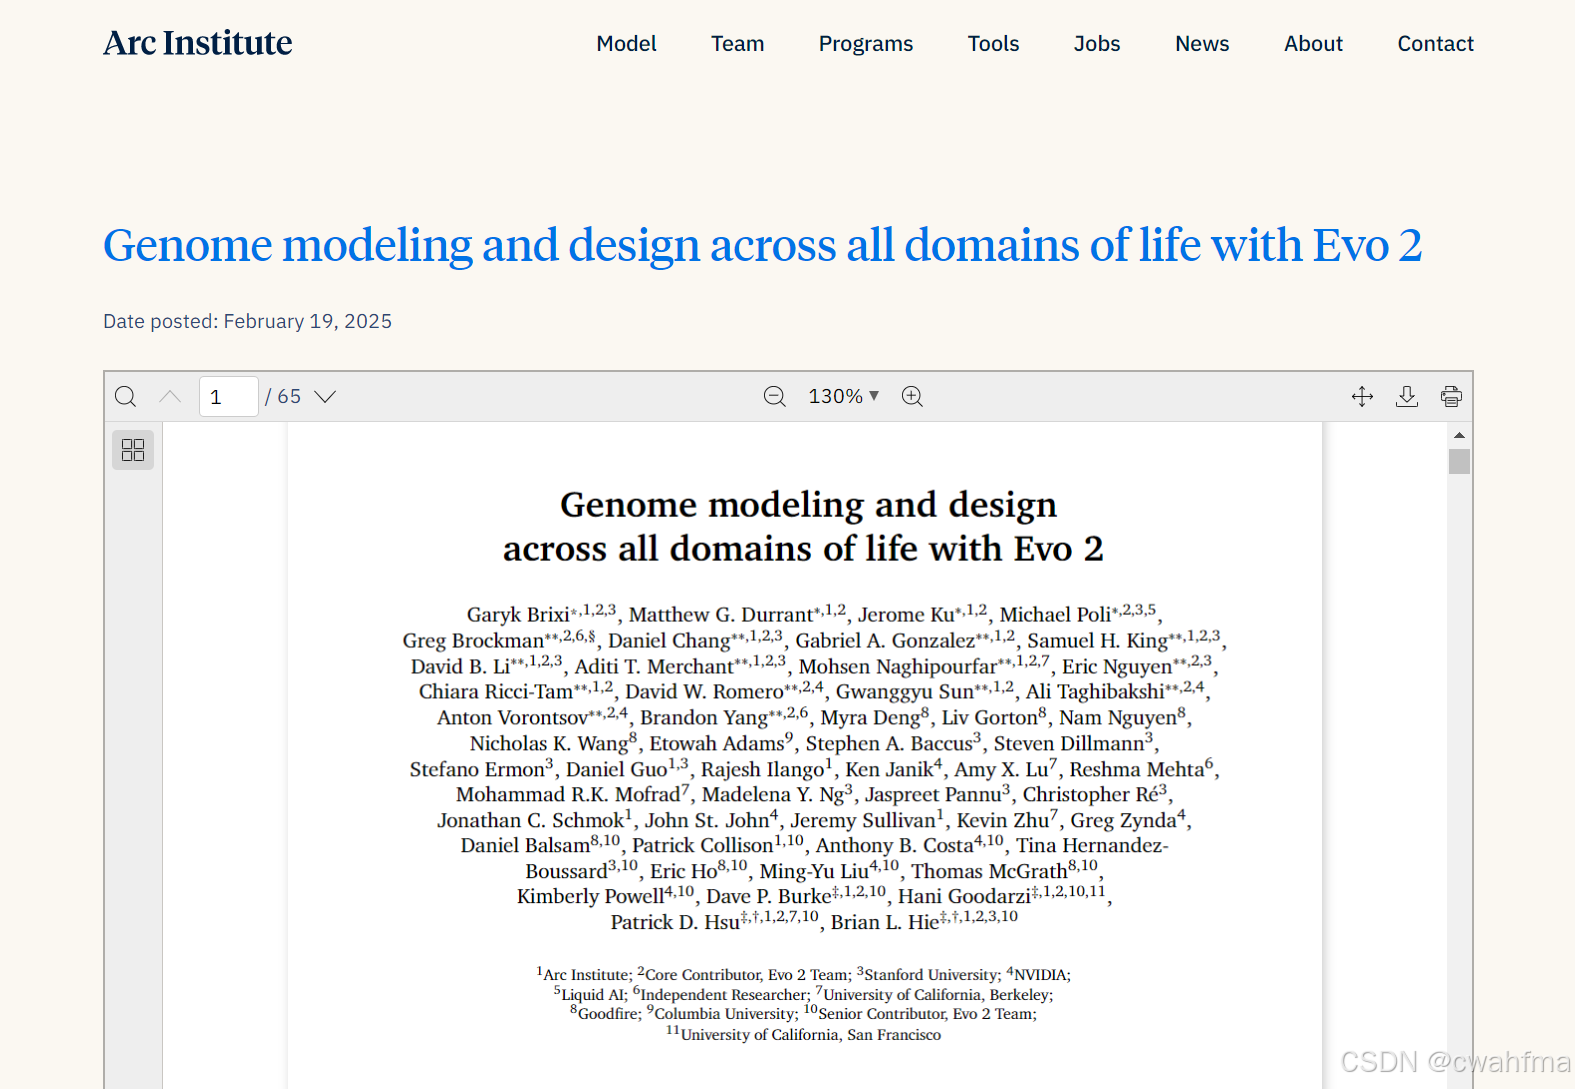Click author name Patrick Collison
The image size is (1575, 1089).
[x=703, y=846]
